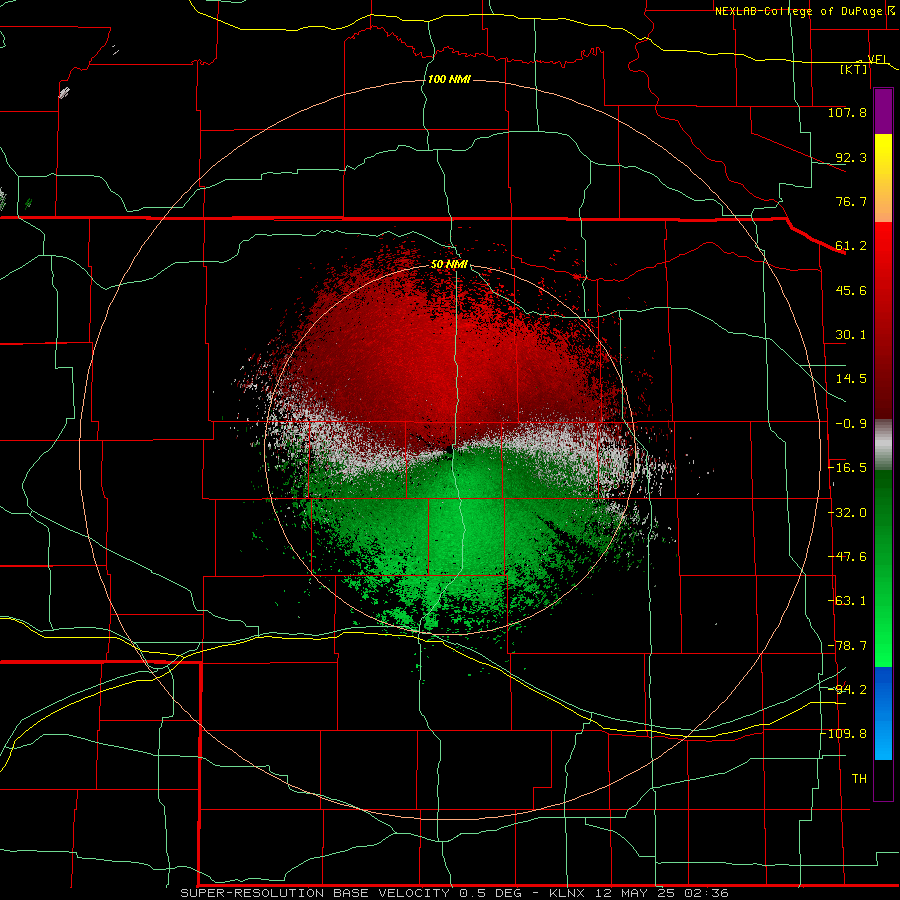Select the 61.2 velocity scale value
The image size is (900, 900).
coord(851,246)
